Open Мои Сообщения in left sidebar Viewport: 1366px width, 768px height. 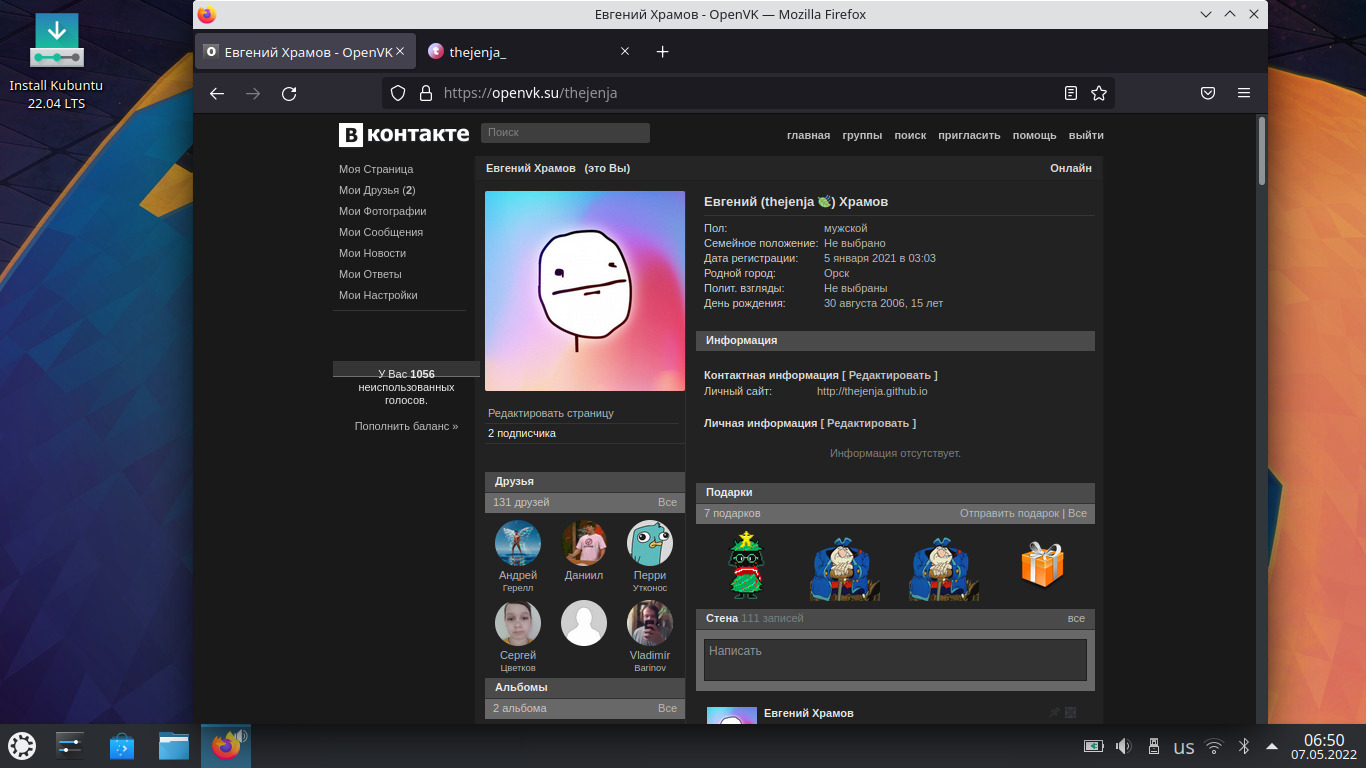380,232
